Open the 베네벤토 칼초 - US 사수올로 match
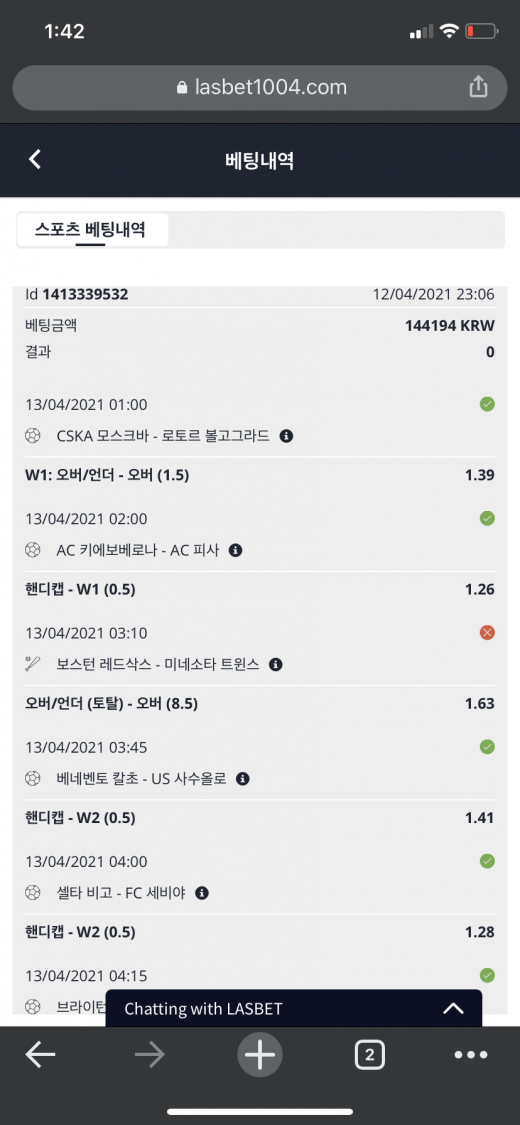This screenshot has width=520, height=1125. (141, 778)
